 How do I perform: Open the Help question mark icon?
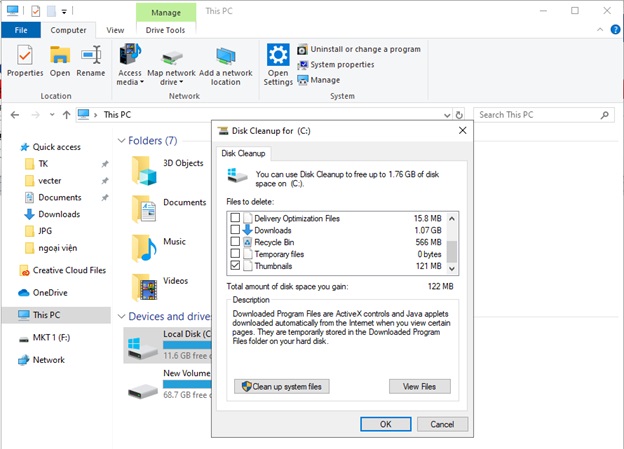tap(615, 29)
